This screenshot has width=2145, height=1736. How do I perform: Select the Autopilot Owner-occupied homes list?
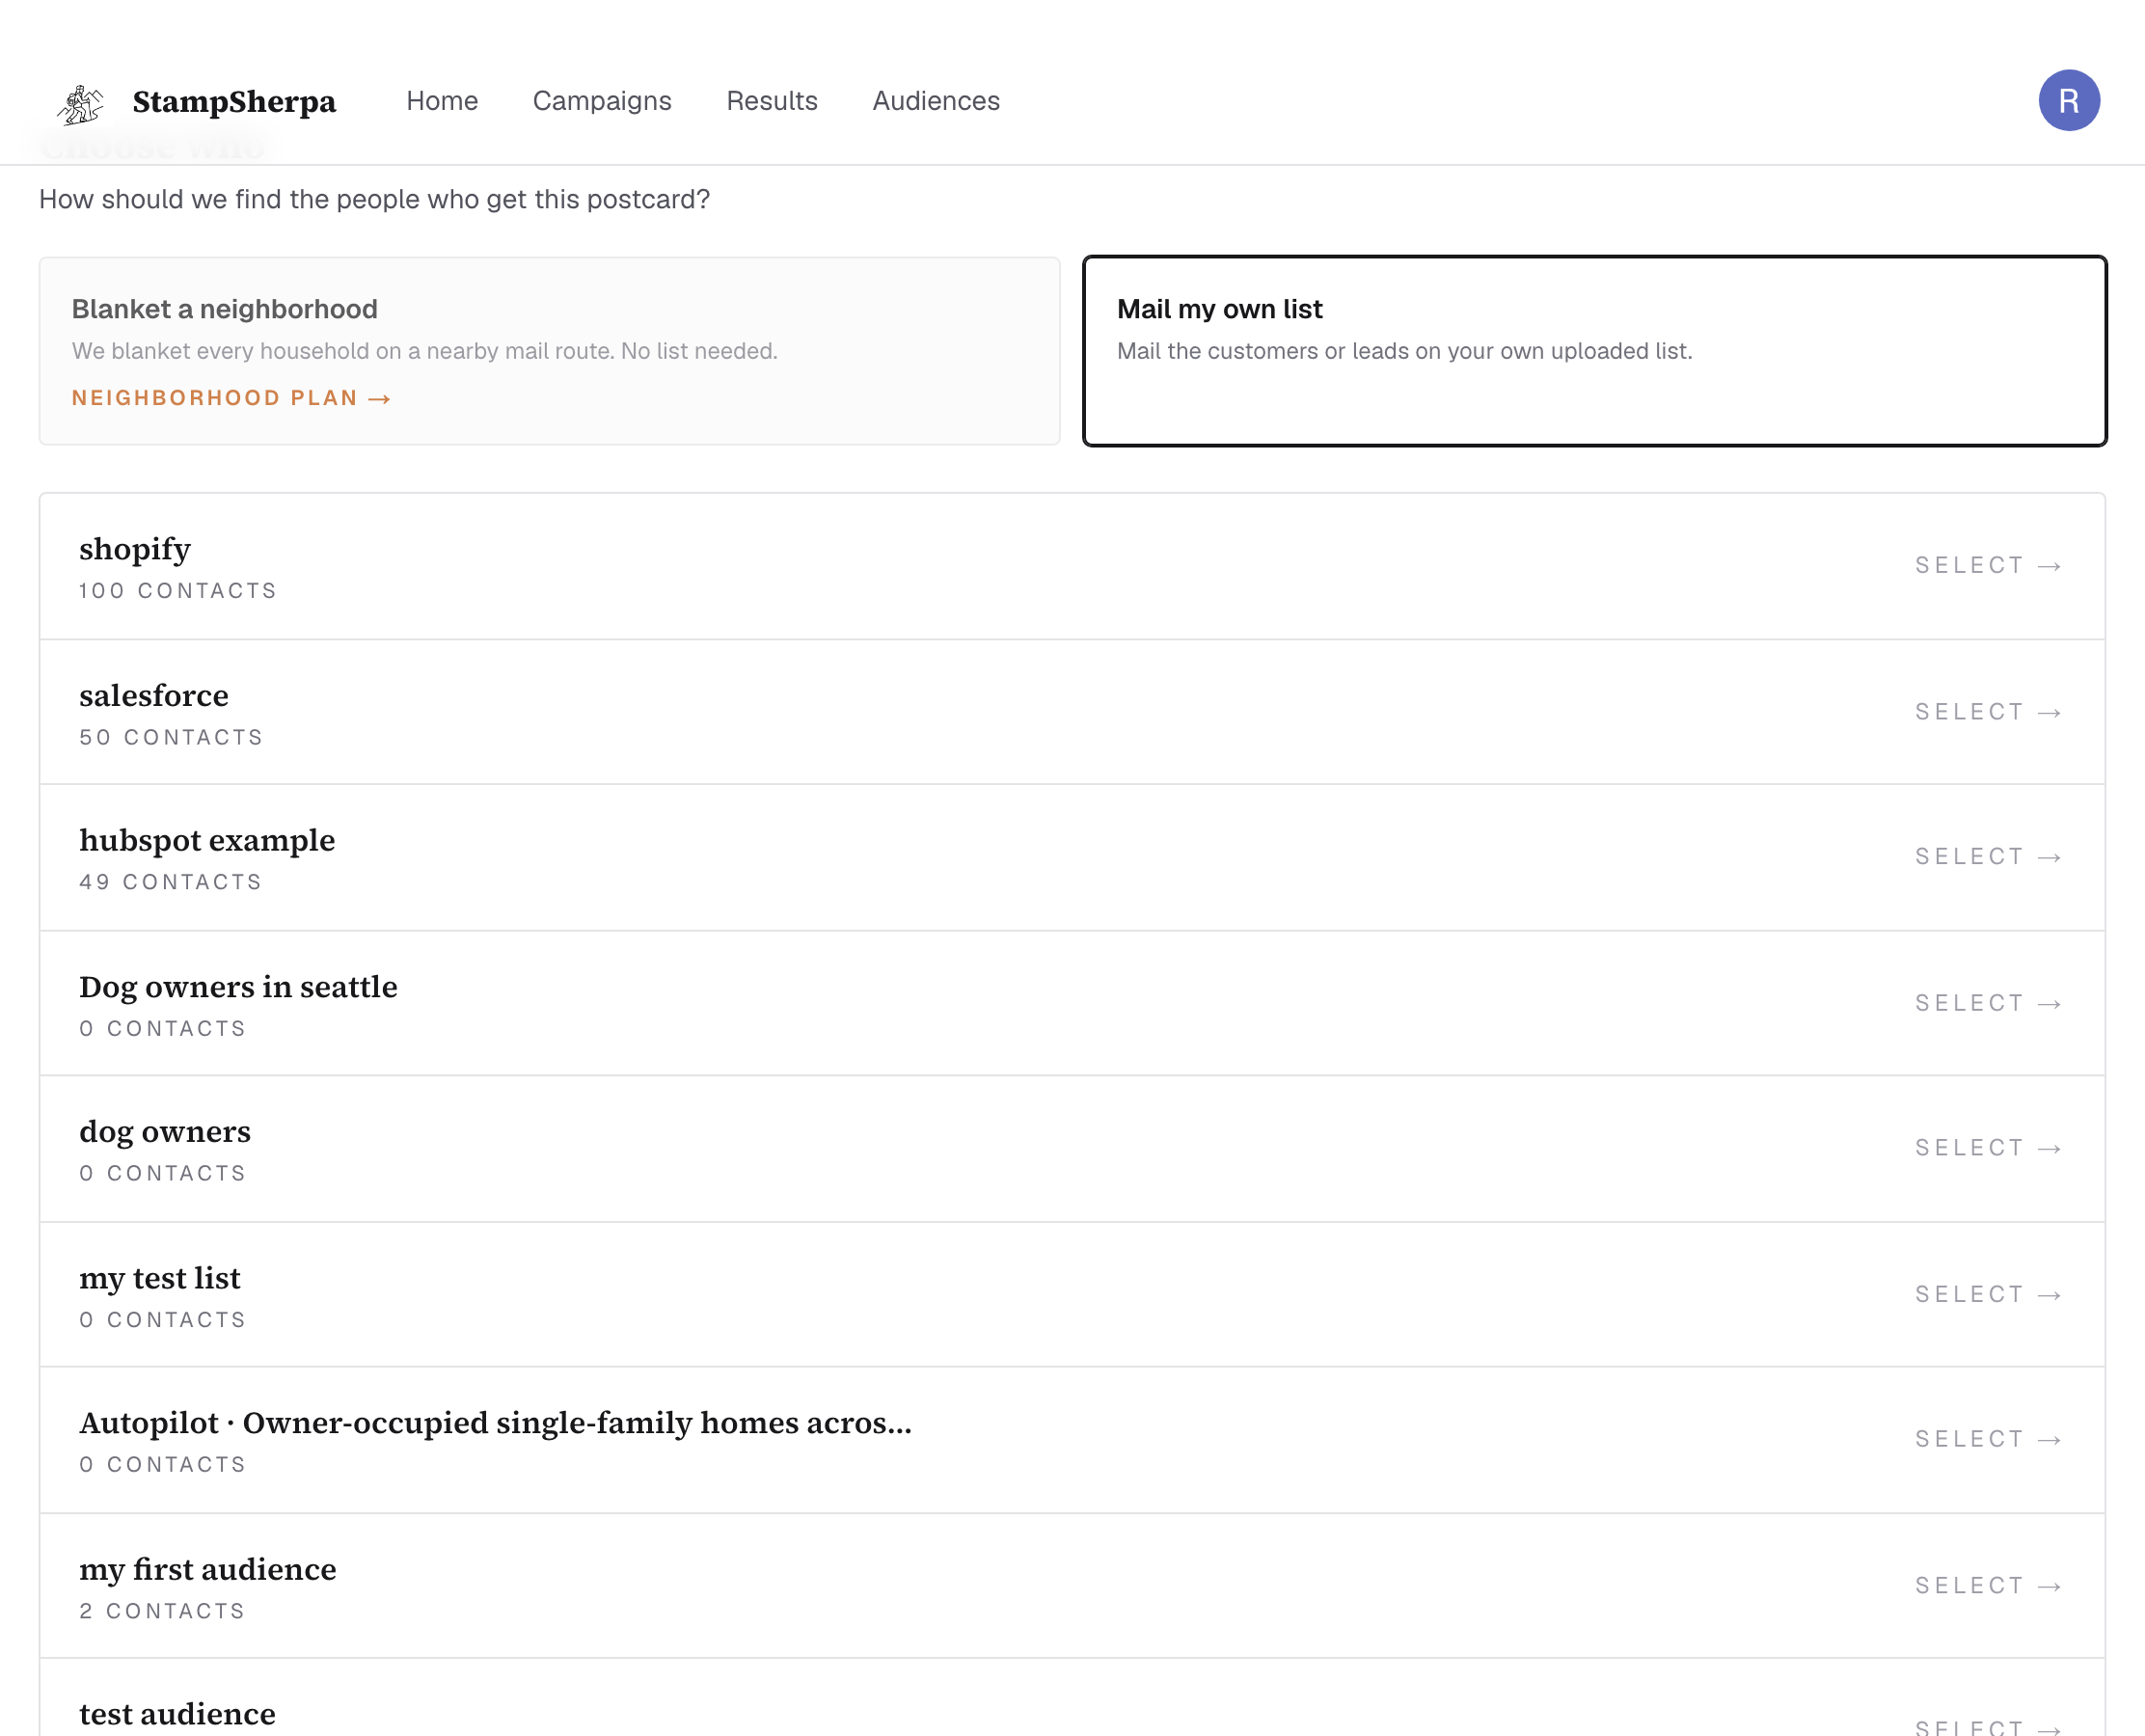(1072, 1440)
